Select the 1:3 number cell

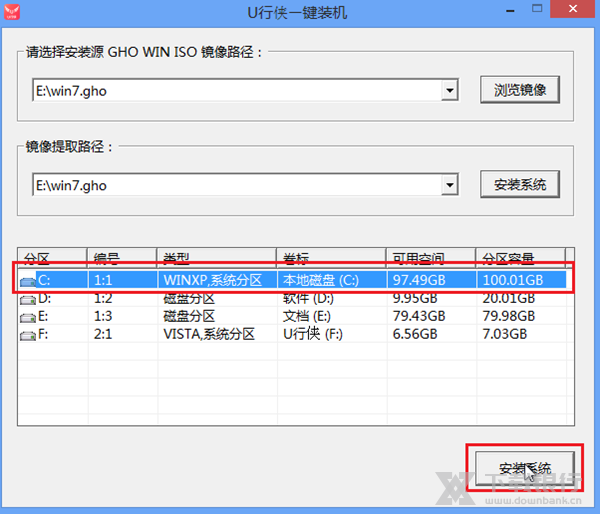(x=123, y=316)
